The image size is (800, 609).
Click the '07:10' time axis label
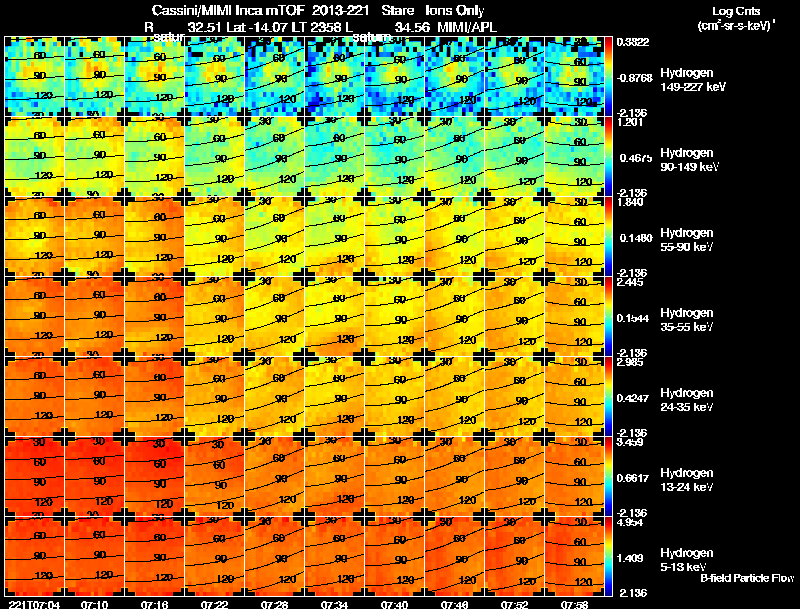click(x=94, y=604)
